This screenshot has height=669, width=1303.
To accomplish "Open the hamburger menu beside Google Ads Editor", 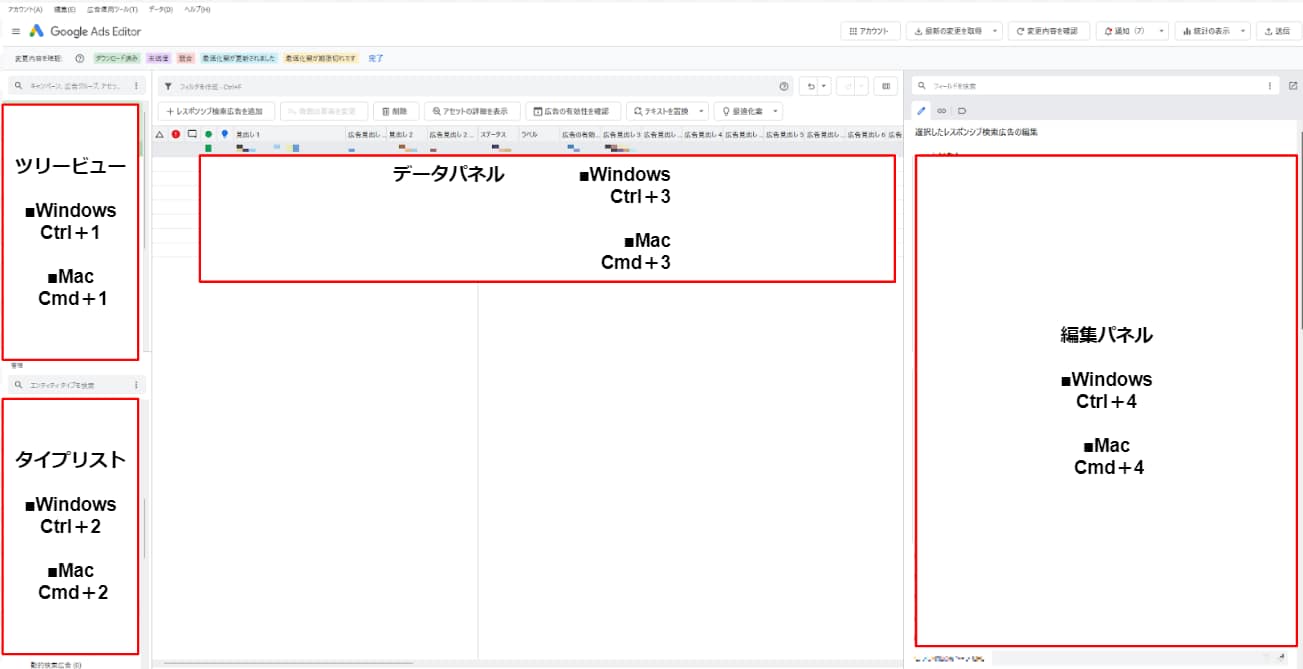I will 15,31.
